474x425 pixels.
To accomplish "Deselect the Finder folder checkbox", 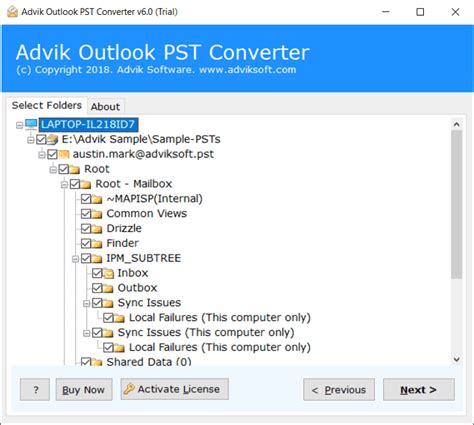I will click(86, 243).
